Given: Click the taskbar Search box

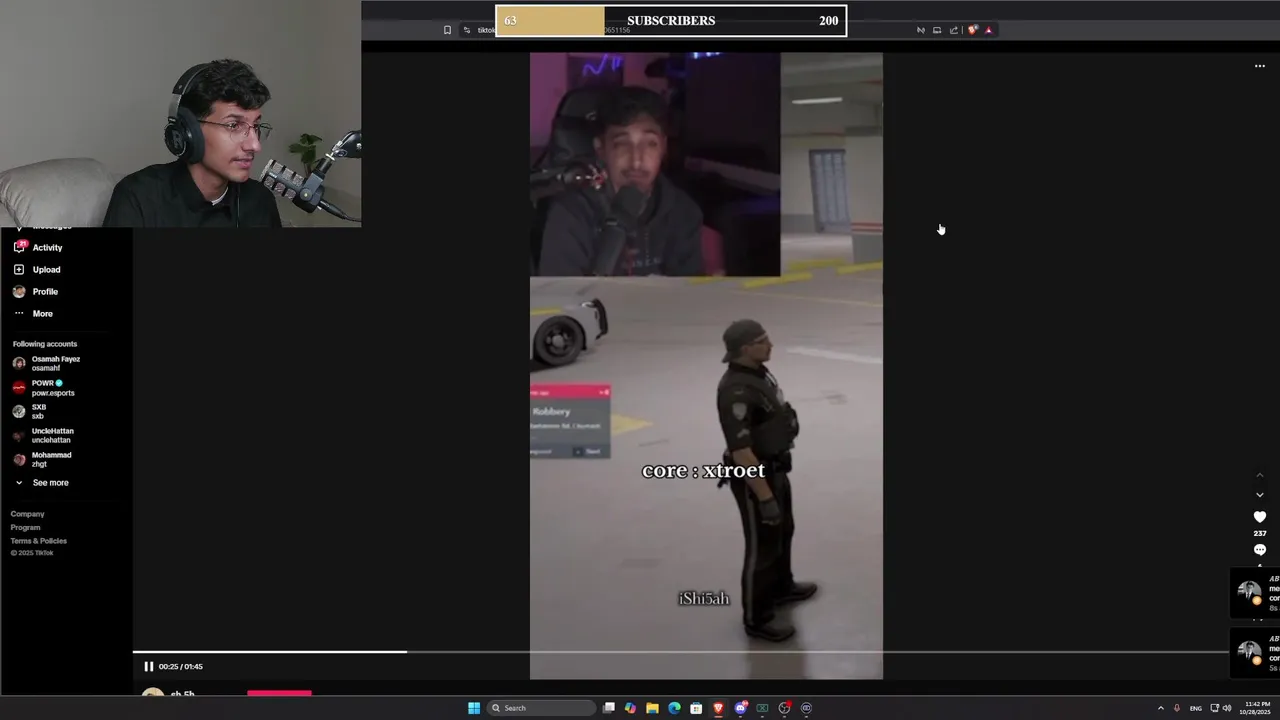Looking at the screenshot, I should click(540, 708).
